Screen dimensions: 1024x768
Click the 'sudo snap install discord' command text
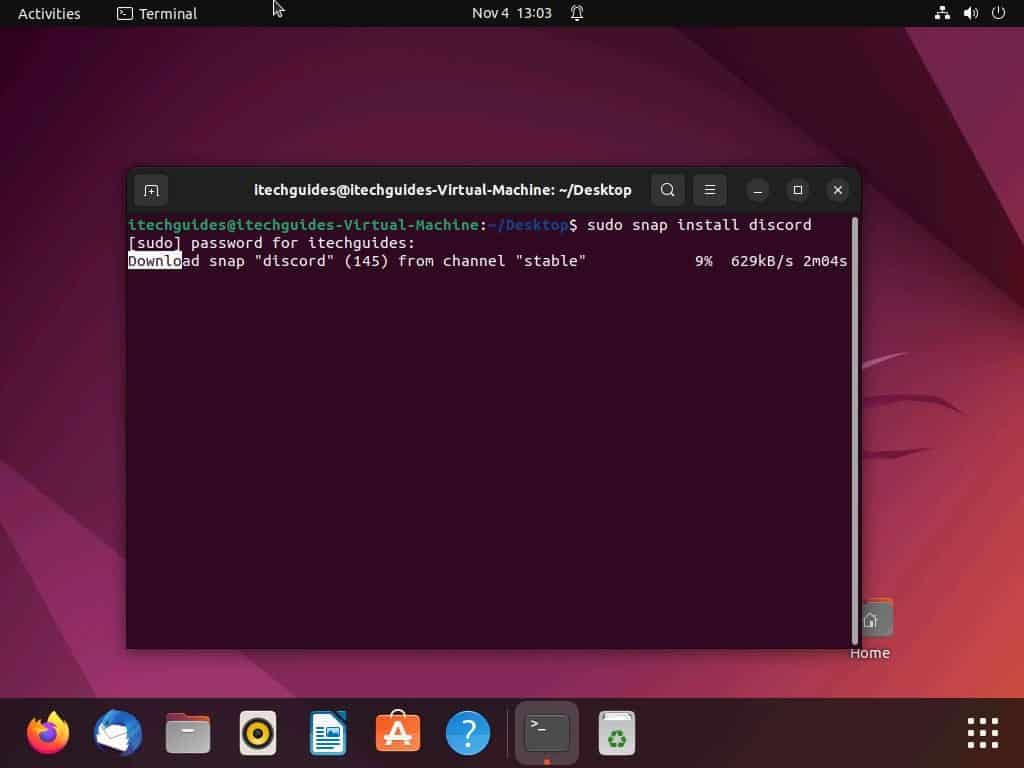click(699, 225)
